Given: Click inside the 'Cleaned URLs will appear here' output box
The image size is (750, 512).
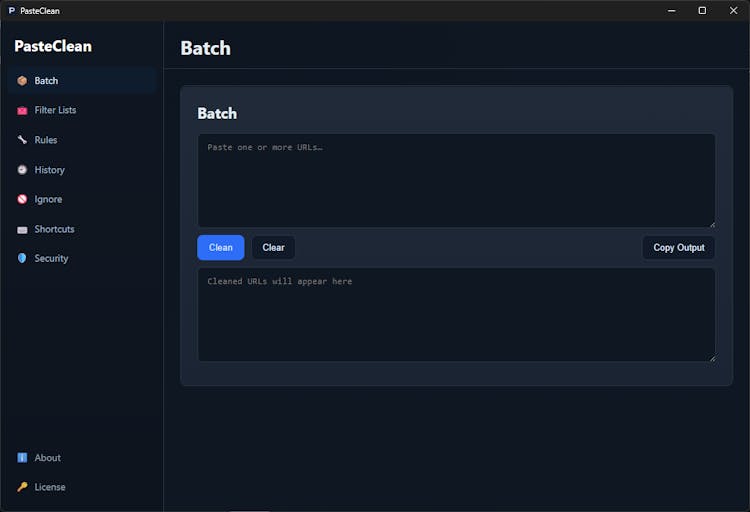Looking at the screenshot, I should [x=456, y=314].
